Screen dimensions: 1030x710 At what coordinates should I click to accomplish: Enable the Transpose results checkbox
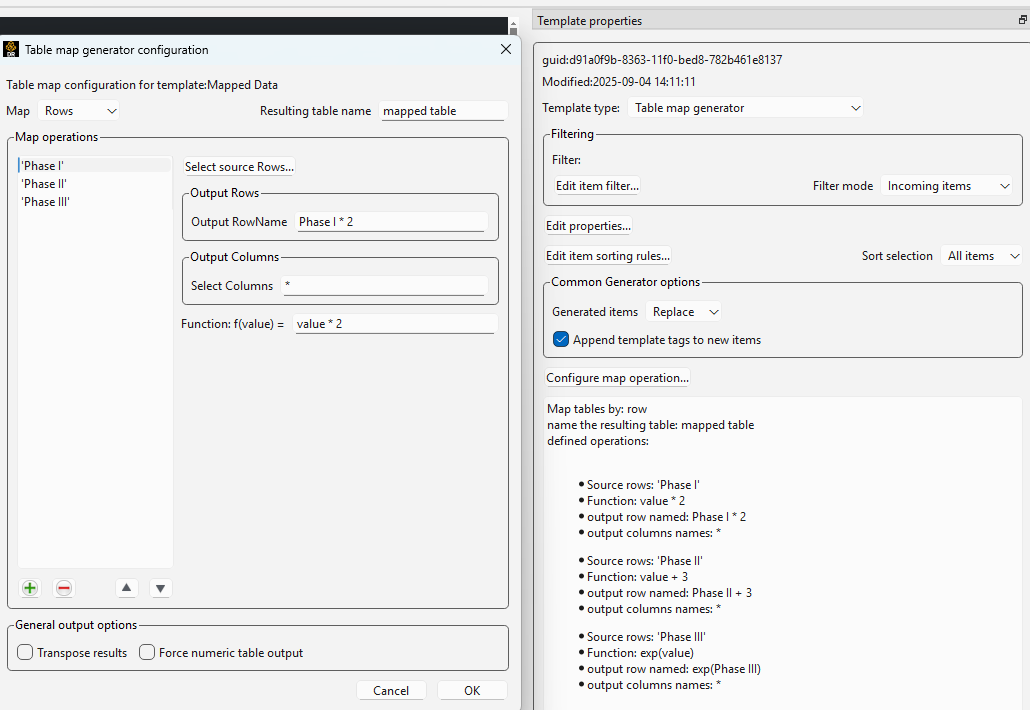tap(26, 653)
